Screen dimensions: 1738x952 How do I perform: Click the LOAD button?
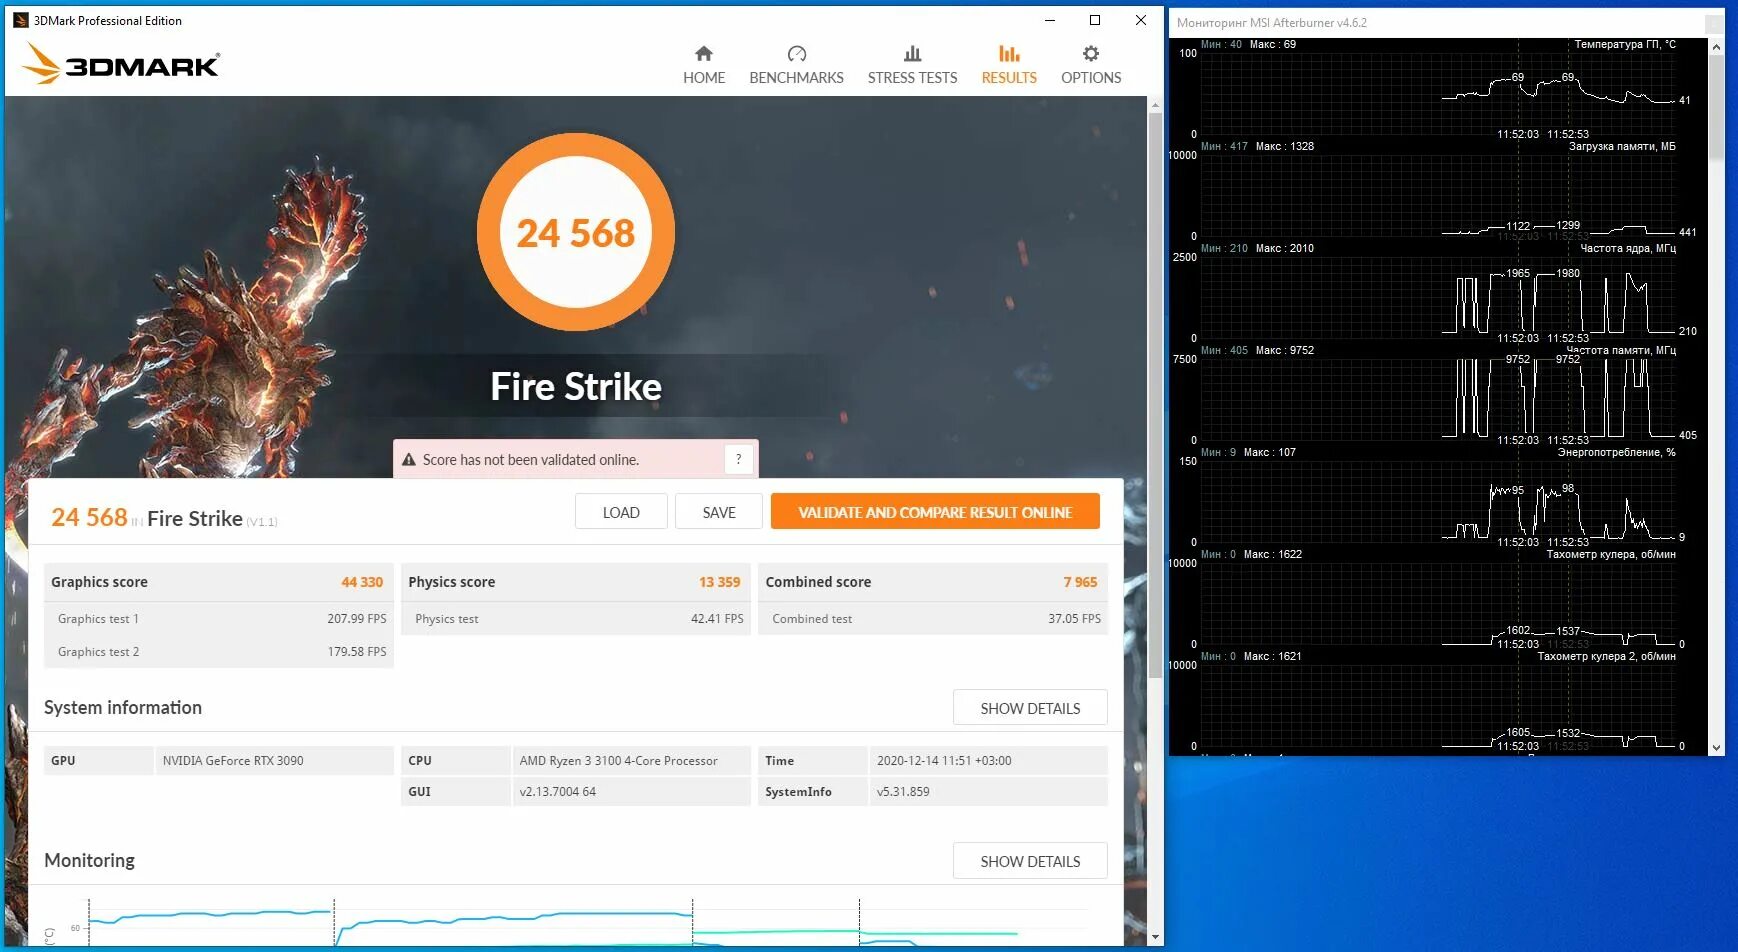pos(621,512)
